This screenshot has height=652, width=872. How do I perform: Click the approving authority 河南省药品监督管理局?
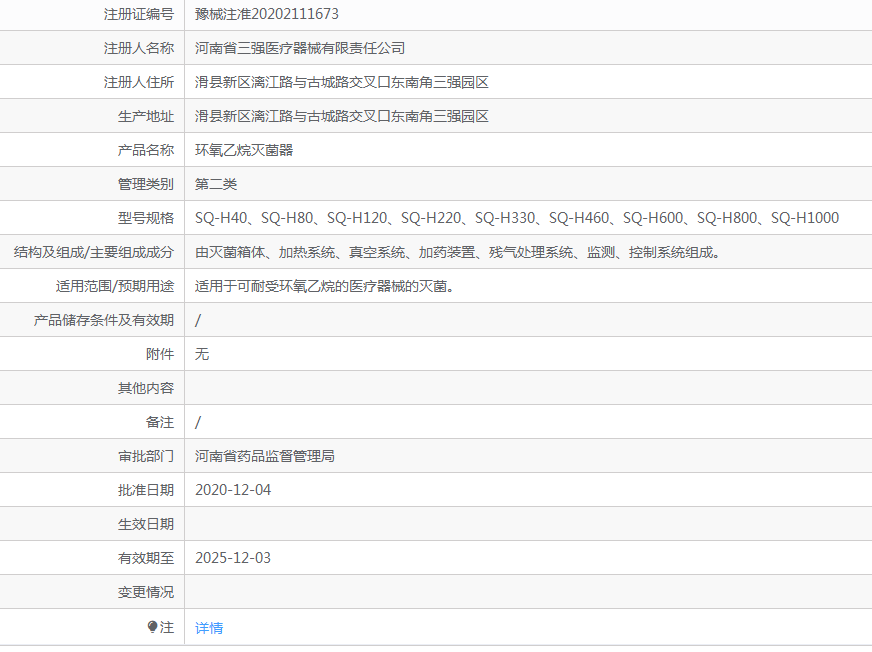[x=265, y=456]
